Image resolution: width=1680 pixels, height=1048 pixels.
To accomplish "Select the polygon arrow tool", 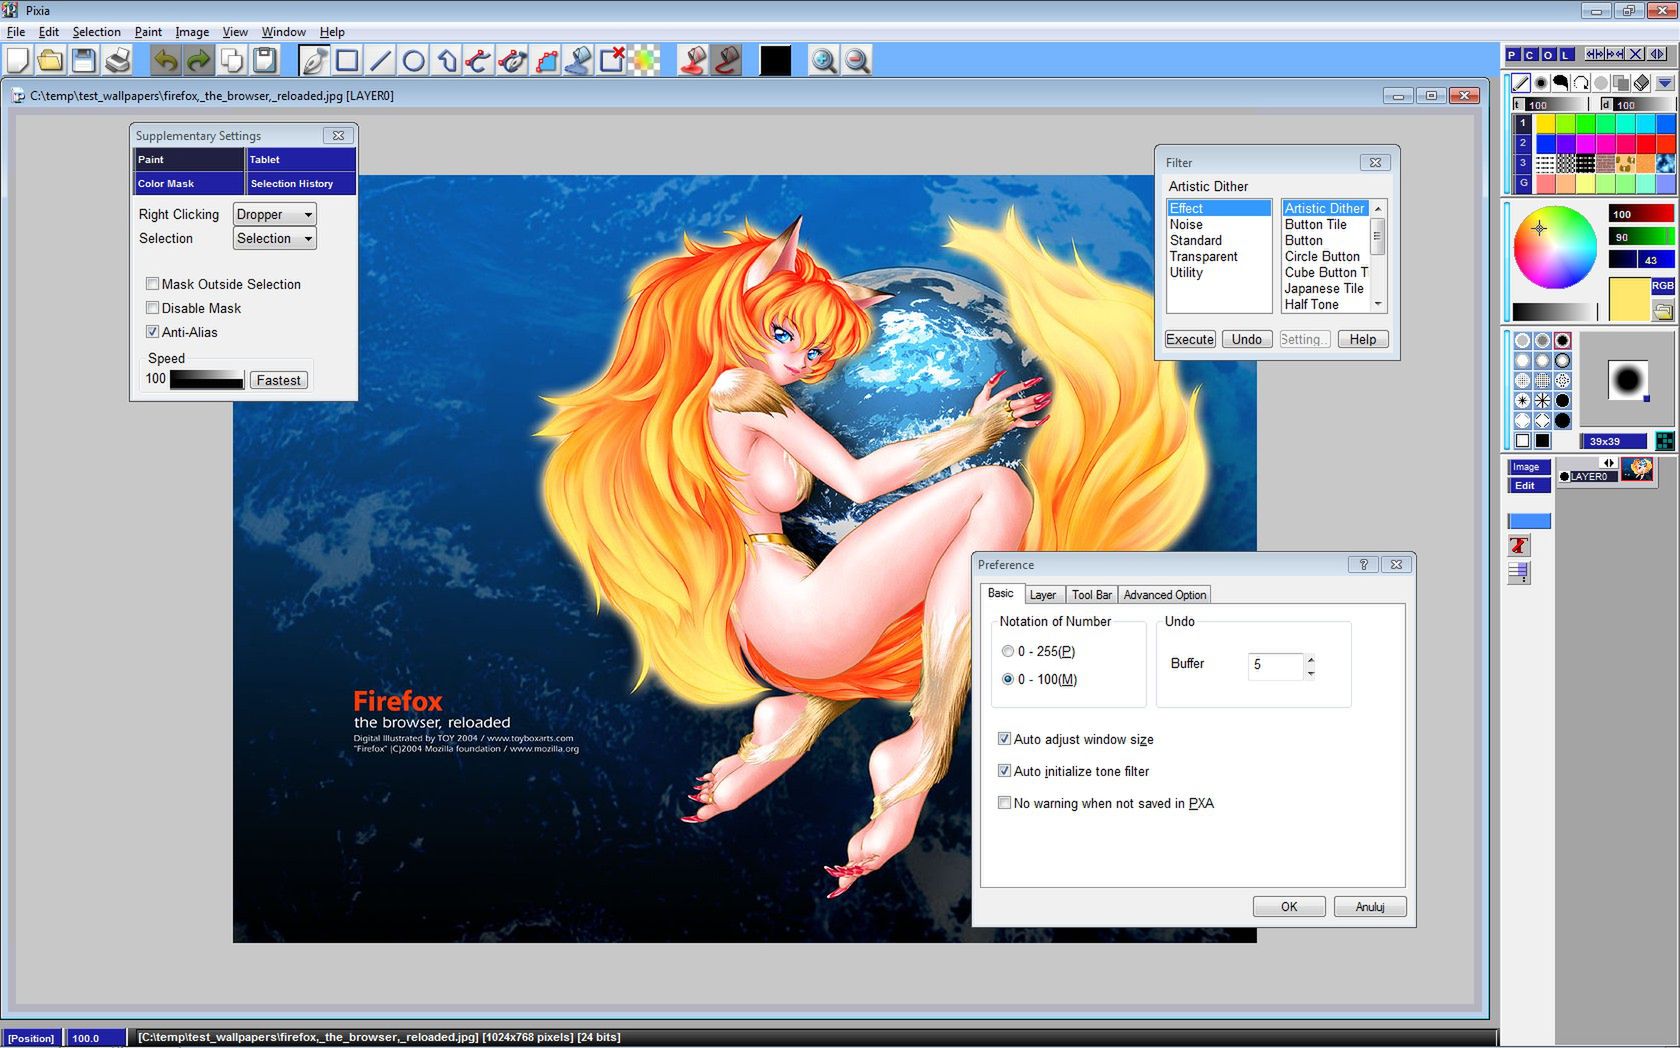I will click(x=446, y=61).
